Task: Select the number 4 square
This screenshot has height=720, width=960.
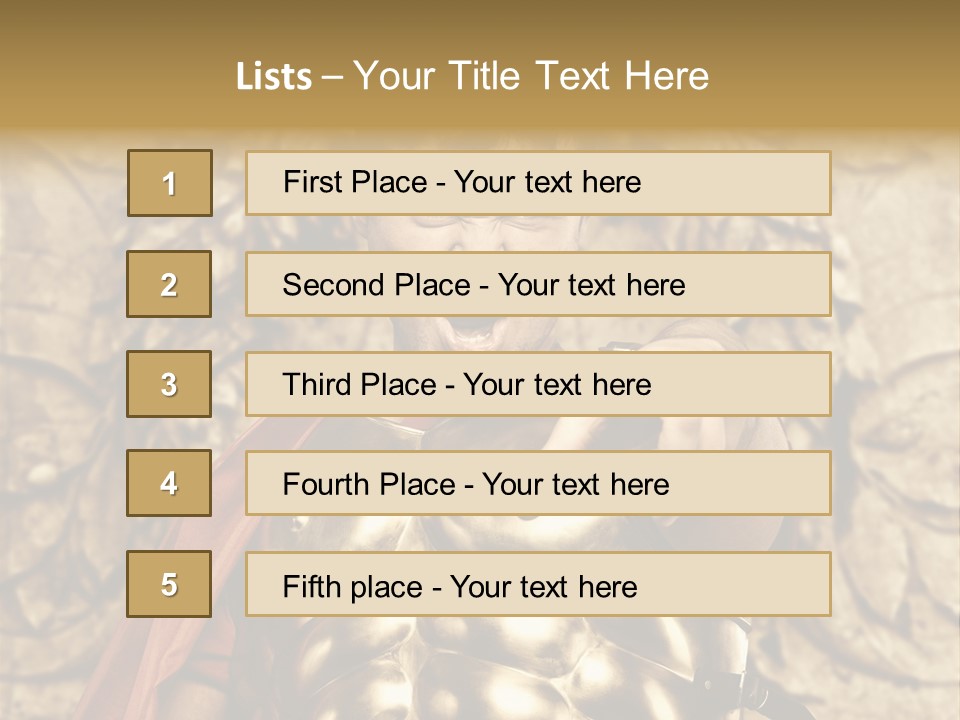Action: point(169,483)
